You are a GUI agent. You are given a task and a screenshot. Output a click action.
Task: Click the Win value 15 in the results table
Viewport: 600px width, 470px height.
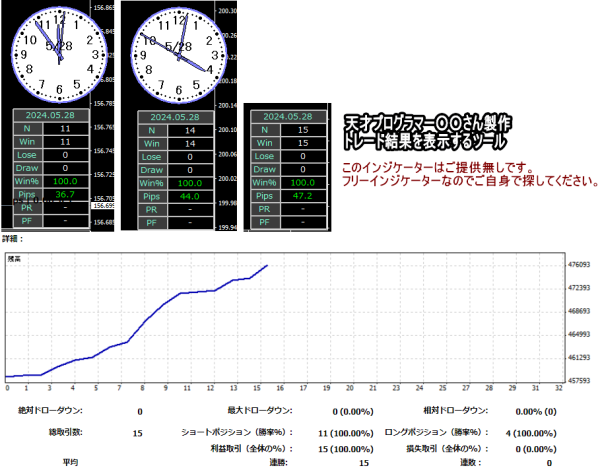tap(303, 143)
